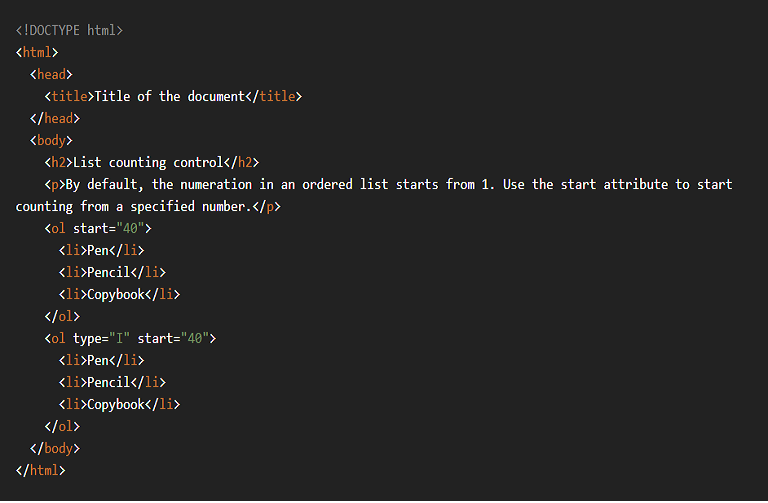The width and height of the screenshot is (768, 503).
Task: Click the opening head tag
Action: tap(51, 74)
